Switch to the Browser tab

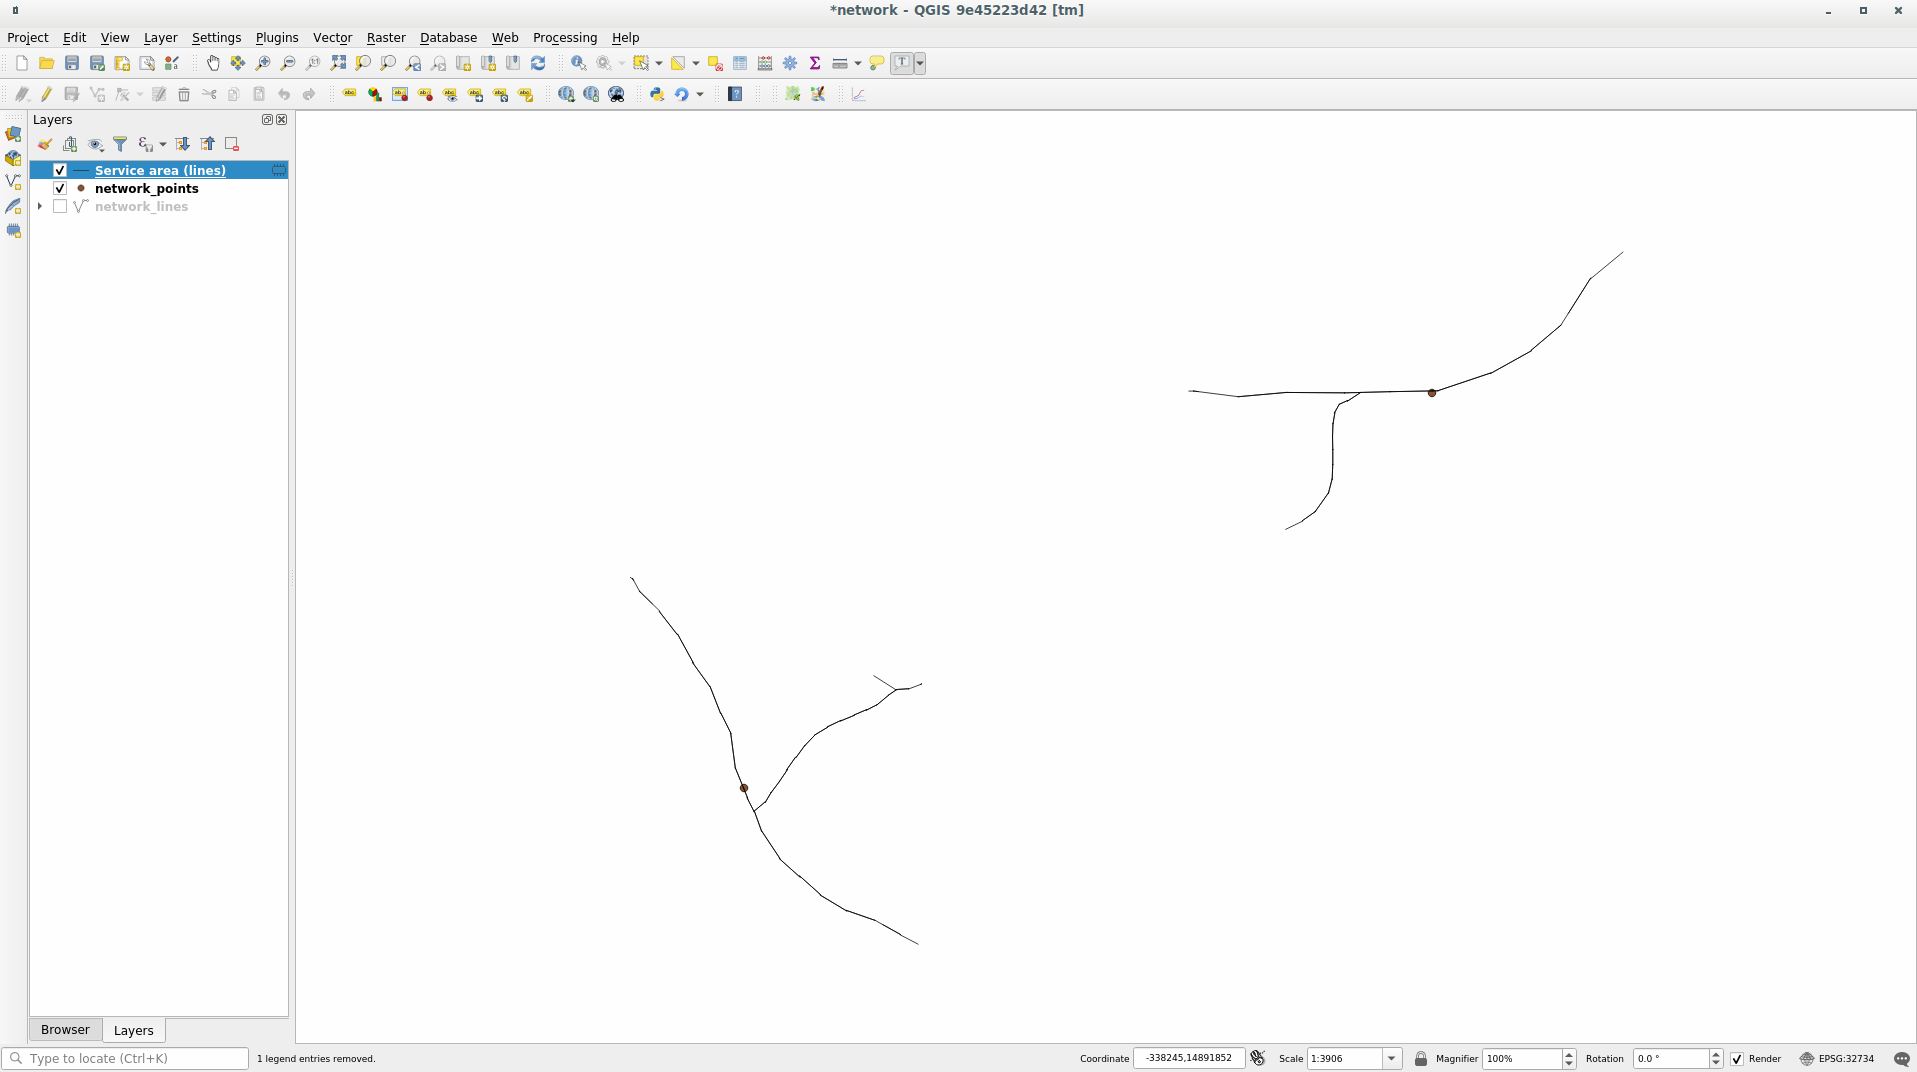click(65, 1029)
